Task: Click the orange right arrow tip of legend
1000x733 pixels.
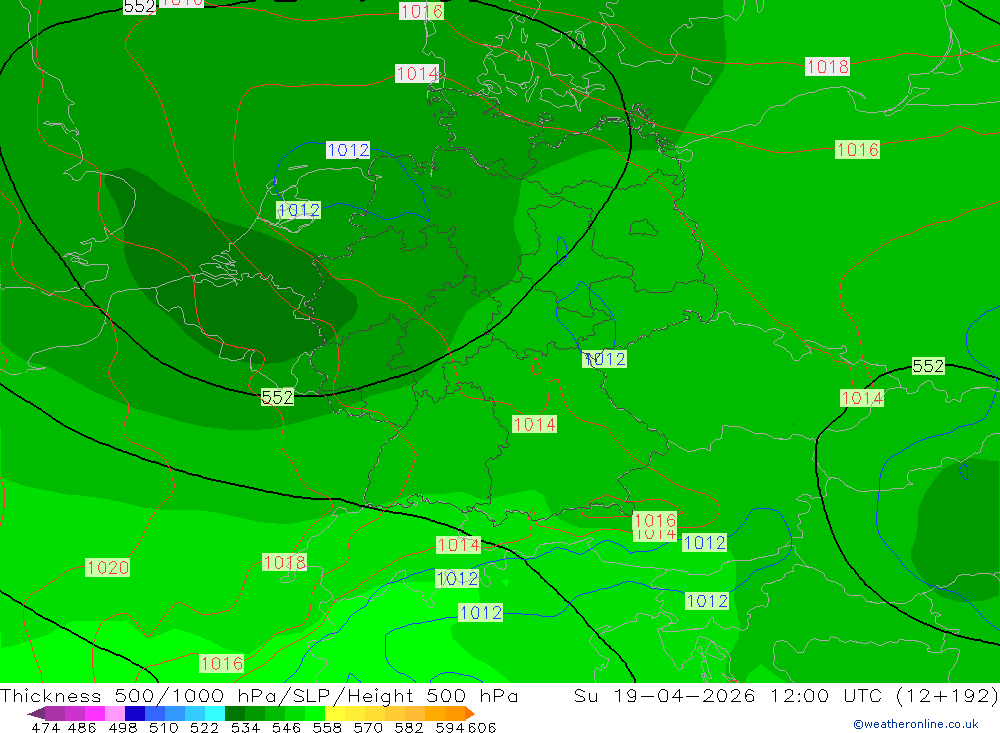Action: click(x=471, y=713)
